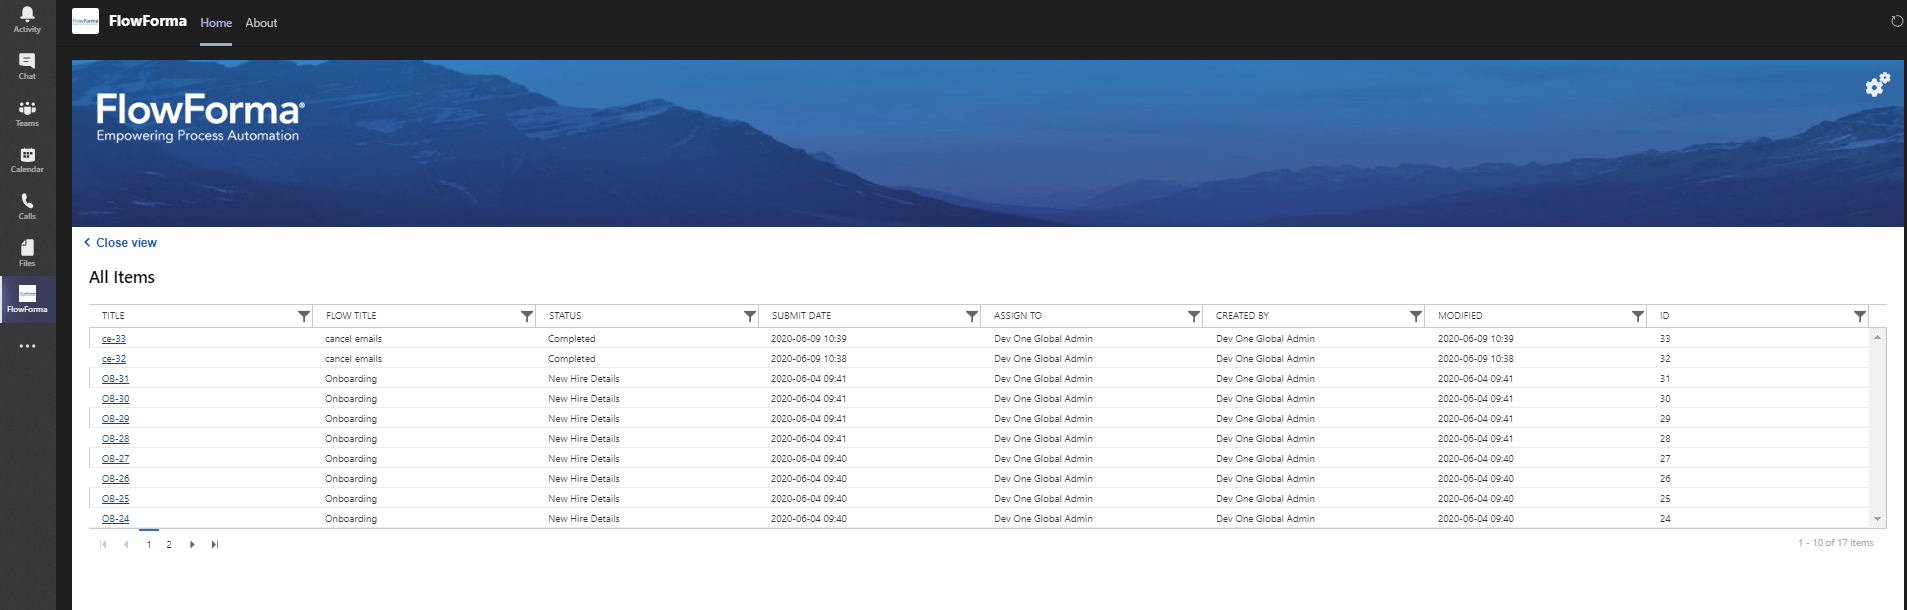Viewport: 1907px width, 610px height.
Task: Select the created by cell in row OB-28
Action: pyautogui.click(x=1265, y=439)
